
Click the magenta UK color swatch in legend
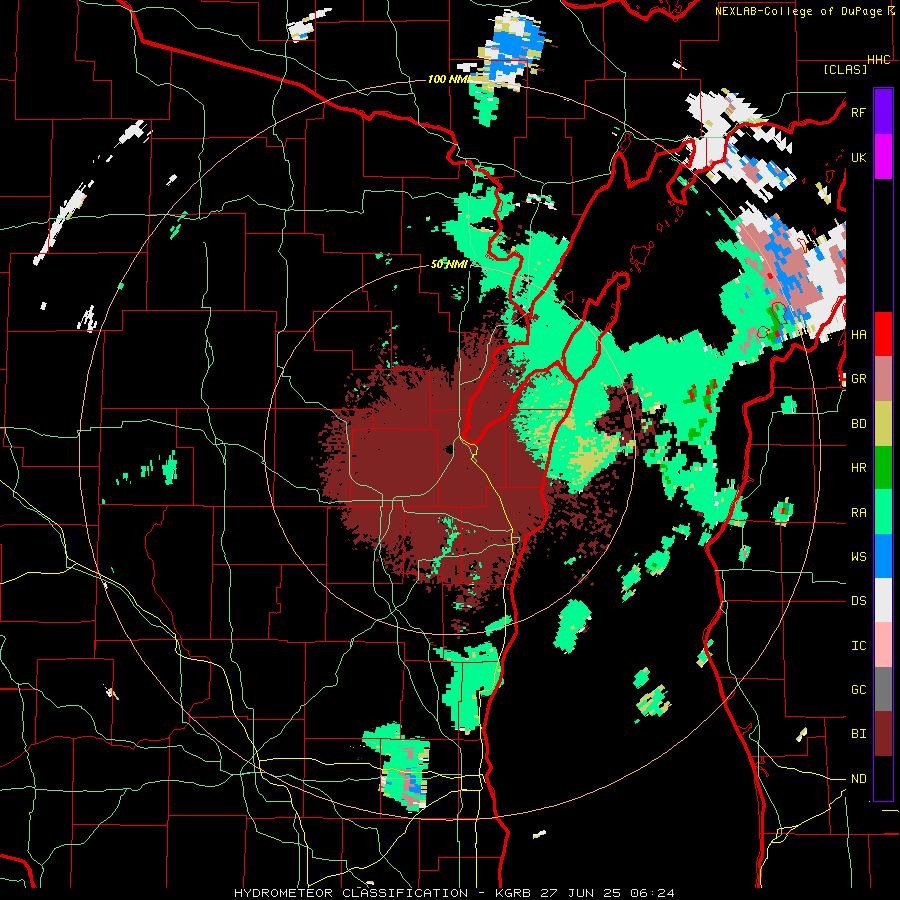(x=883, y=157)
